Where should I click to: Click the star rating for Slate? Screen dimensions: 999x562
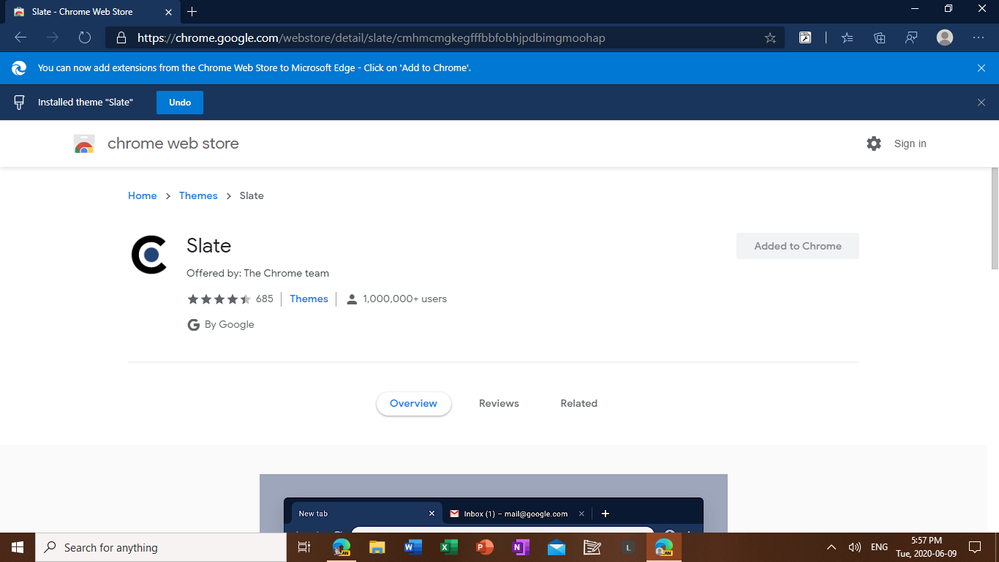[219, 299]
